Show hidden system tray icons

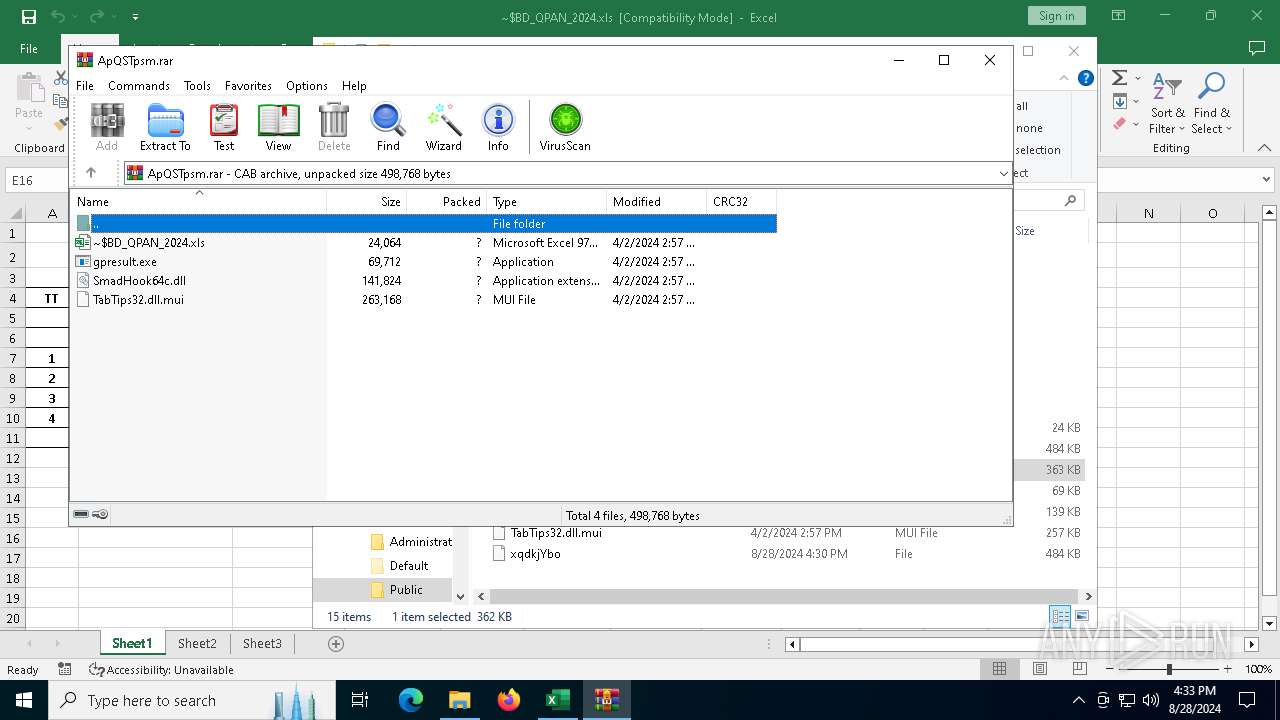[x=1078, y=700]
